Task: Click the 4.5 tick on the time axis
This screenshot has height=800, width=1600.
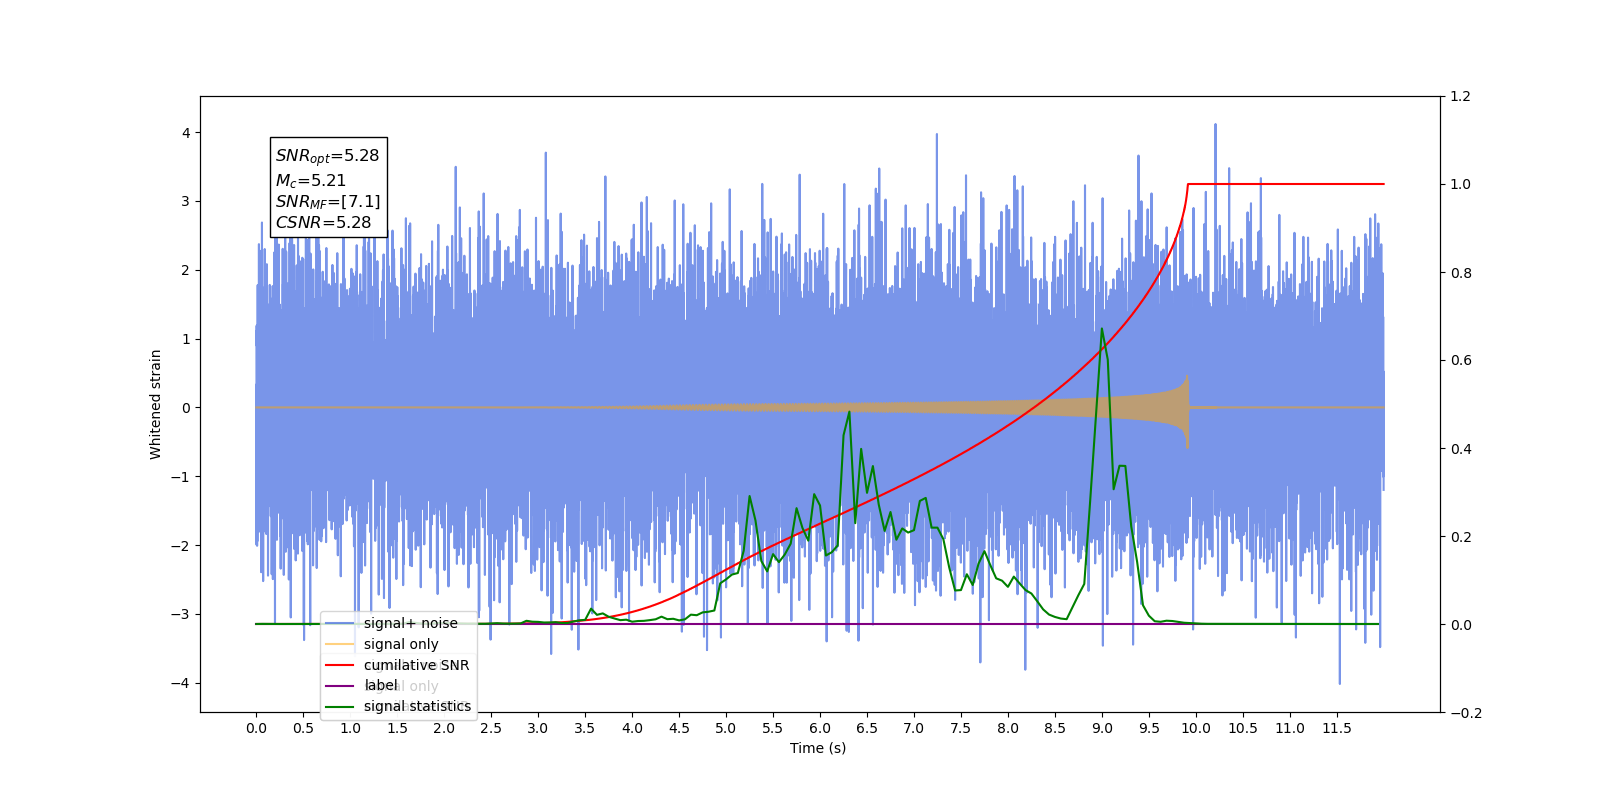Action: click(x=679, y=728)
